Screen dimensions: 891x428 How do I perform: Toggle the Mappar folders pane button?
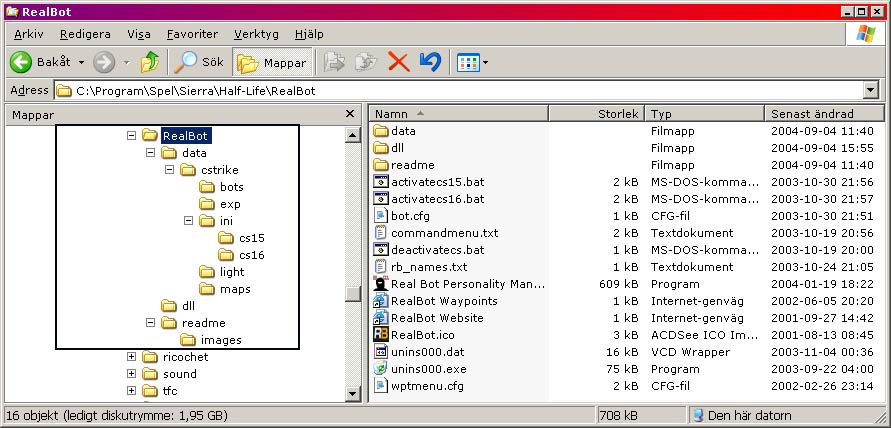273,63
